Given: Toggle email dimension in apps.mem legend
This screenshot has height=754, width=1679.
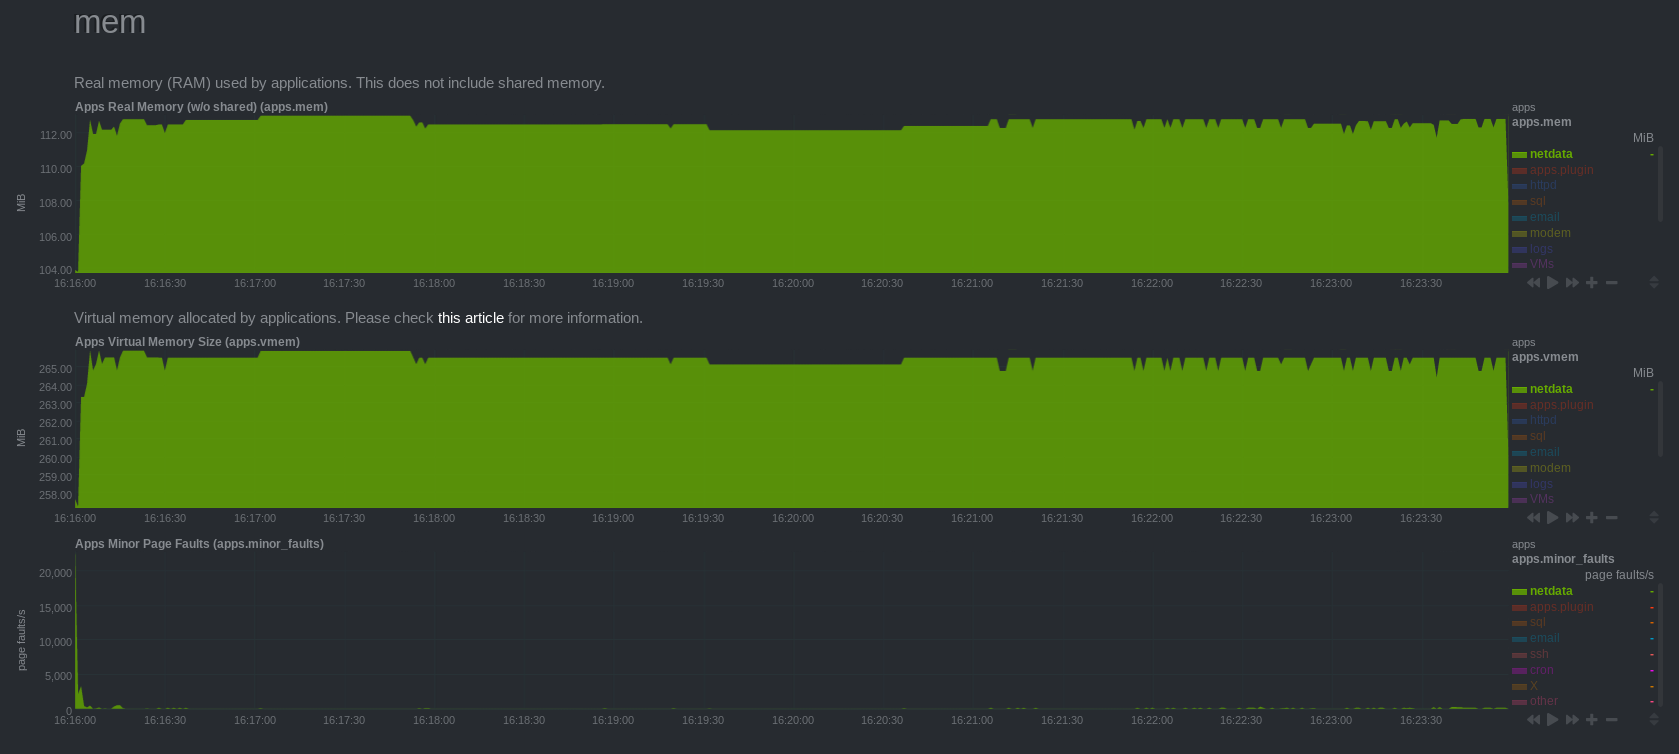Looking at the screenshot, I should [1544, 217].
